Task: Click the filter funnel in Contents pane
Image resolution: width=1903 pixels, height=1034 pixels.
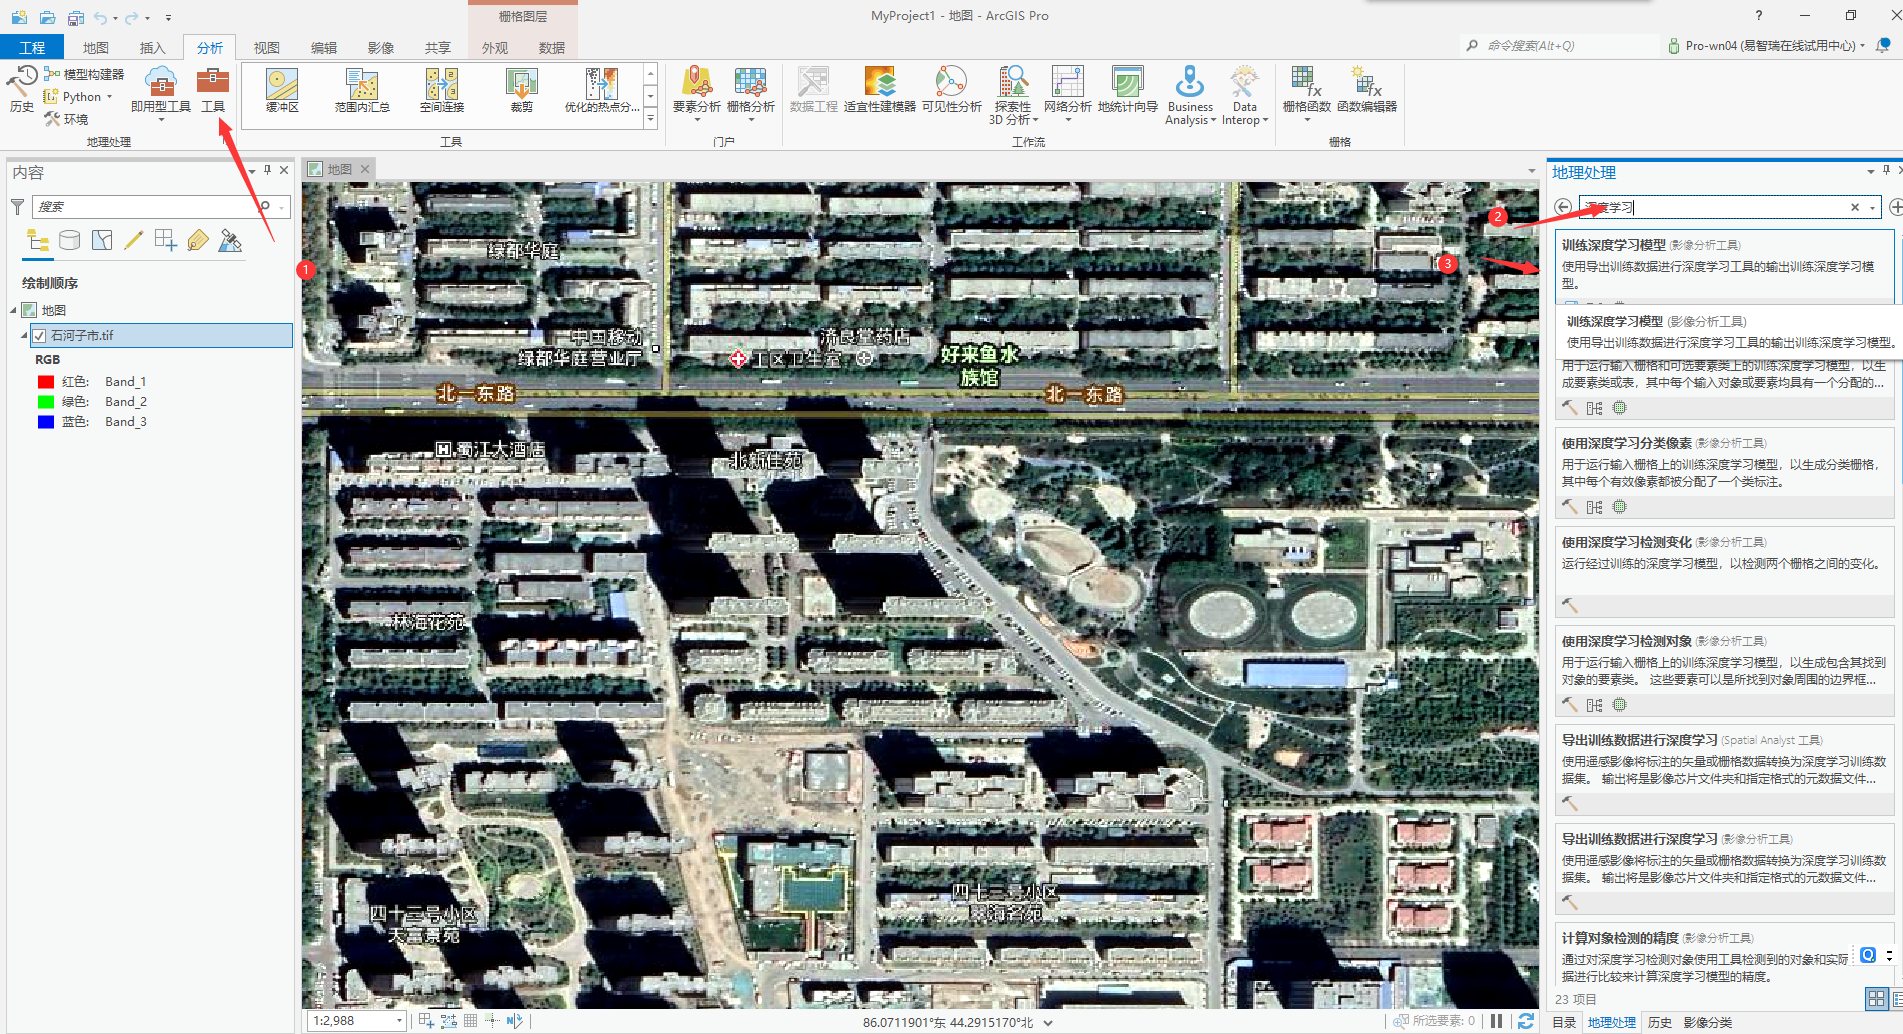Action: 17,207
